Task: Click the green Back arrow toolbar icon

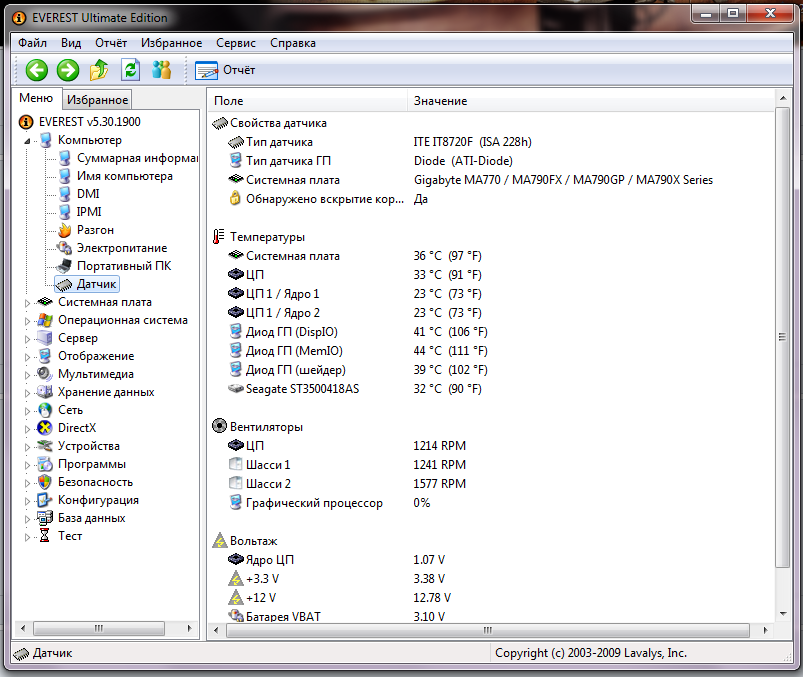Action: pos(36,70)
